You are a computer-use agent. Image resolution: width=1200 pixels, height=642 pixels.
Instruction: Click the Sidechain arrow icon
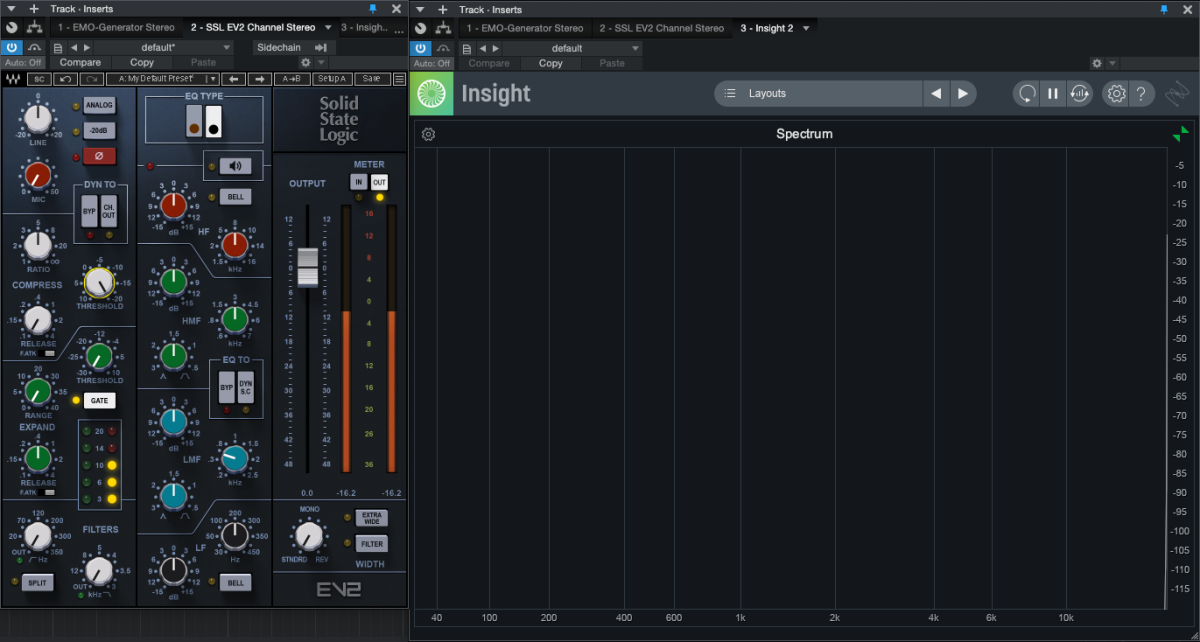point(321,47)
